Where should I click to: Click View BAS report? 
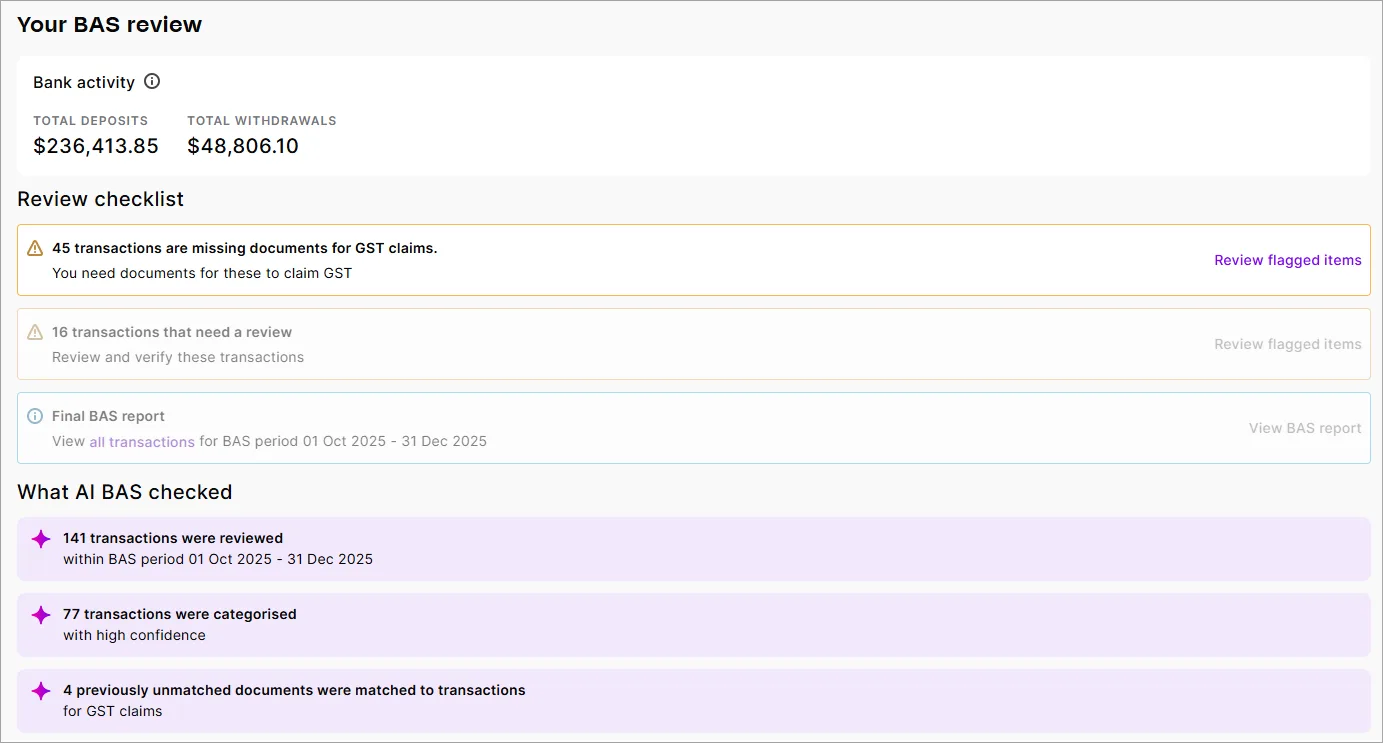(1305, 427)
